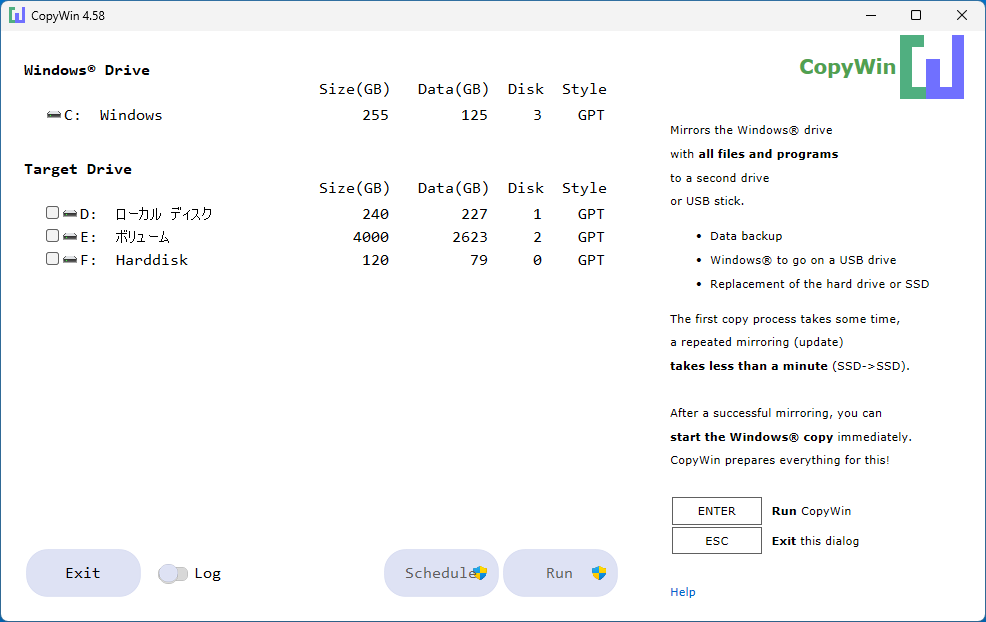Viewport: 986px width, 622px height.
Task: Click the ENTER key button
Action: point(717,511)
